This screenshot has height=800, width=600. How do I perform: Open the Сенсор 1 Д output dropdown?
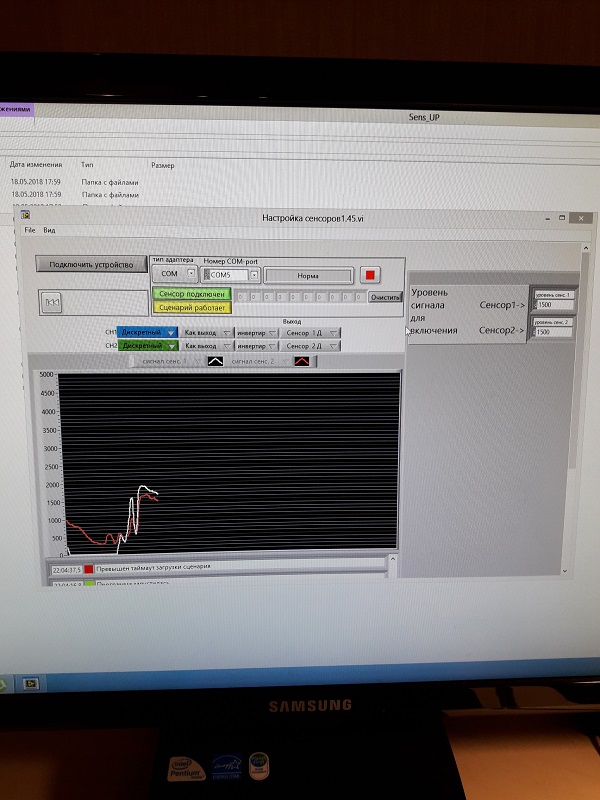(310, 333)
